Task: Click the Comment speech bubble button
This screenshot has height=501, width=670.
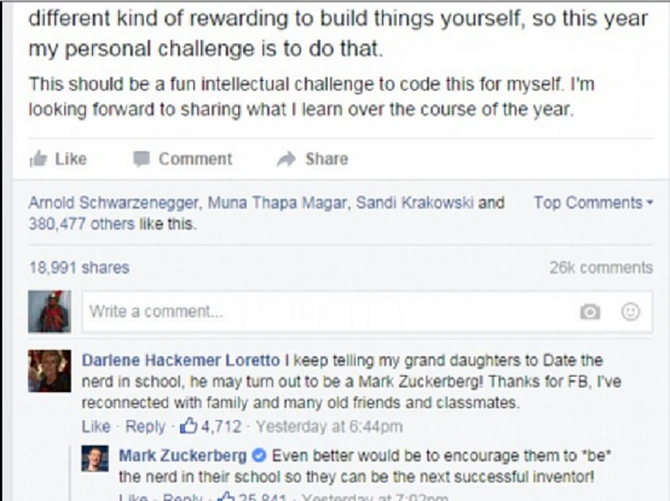Action: click(183, 159)
